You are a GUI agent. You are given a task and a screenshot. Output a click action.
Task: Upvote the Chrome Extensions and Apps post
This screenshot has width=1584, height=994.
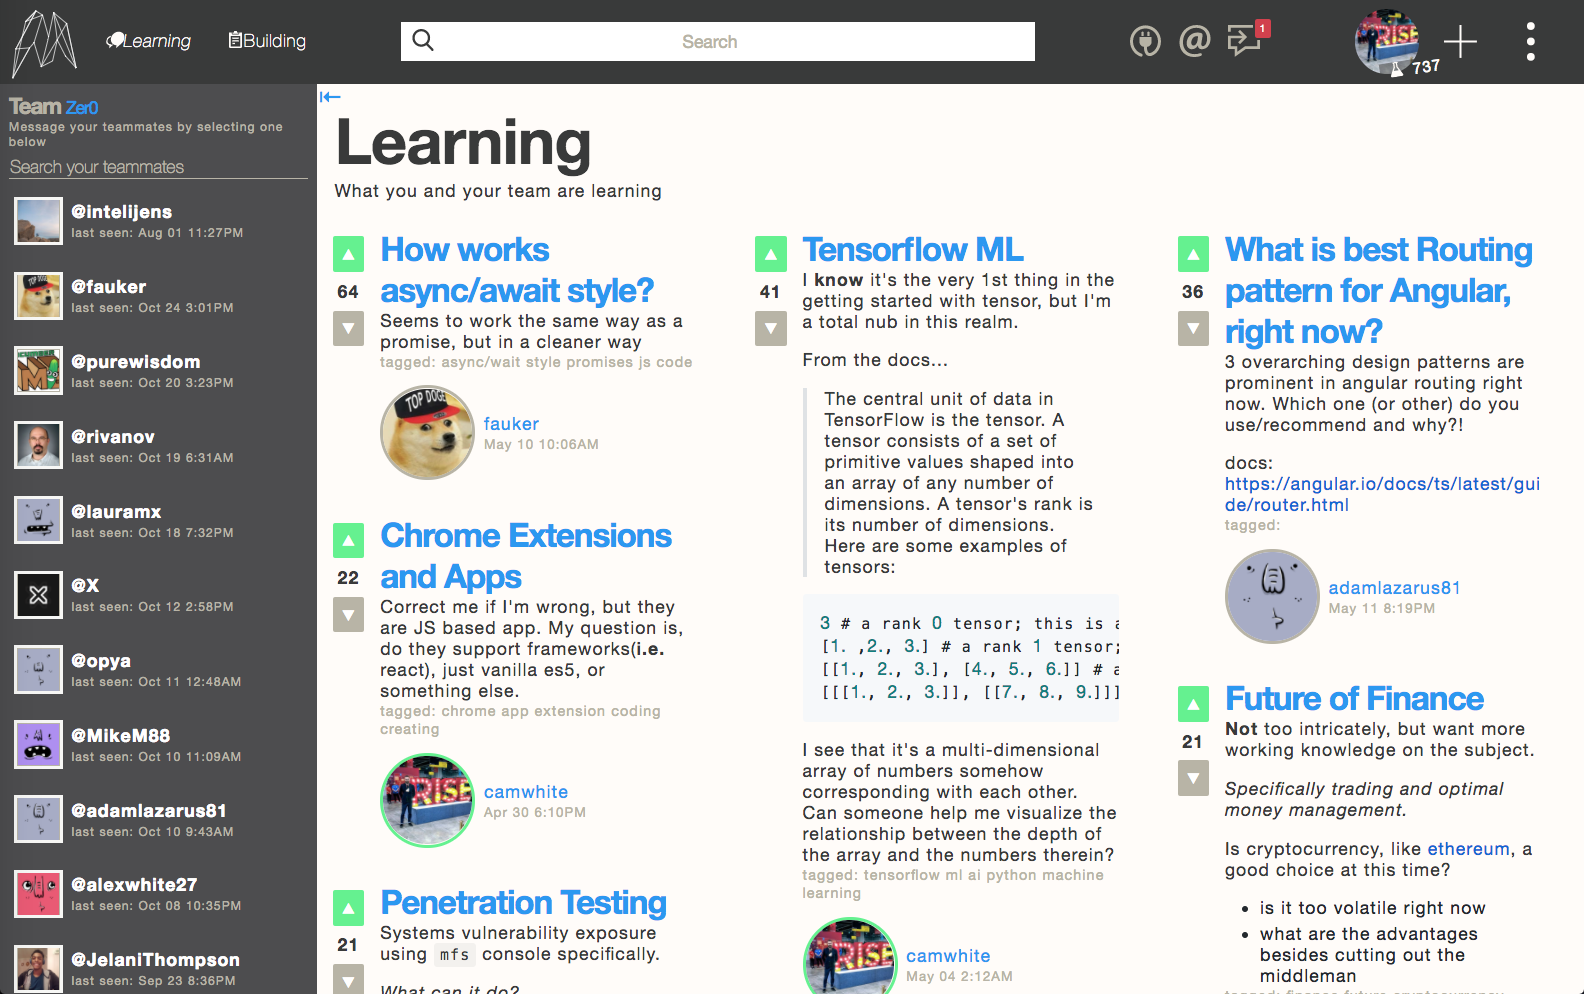(348, 541)
